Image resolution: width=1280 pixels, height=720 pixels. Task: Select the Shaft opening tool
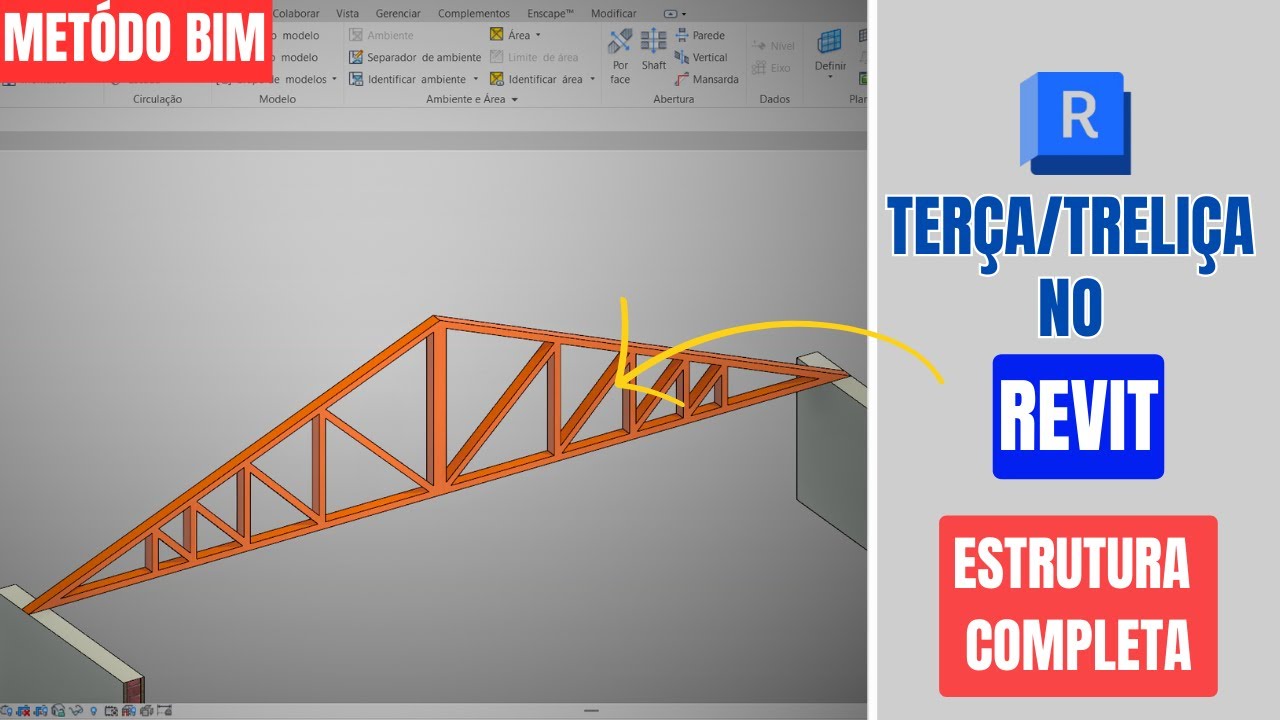click(654, 50)
